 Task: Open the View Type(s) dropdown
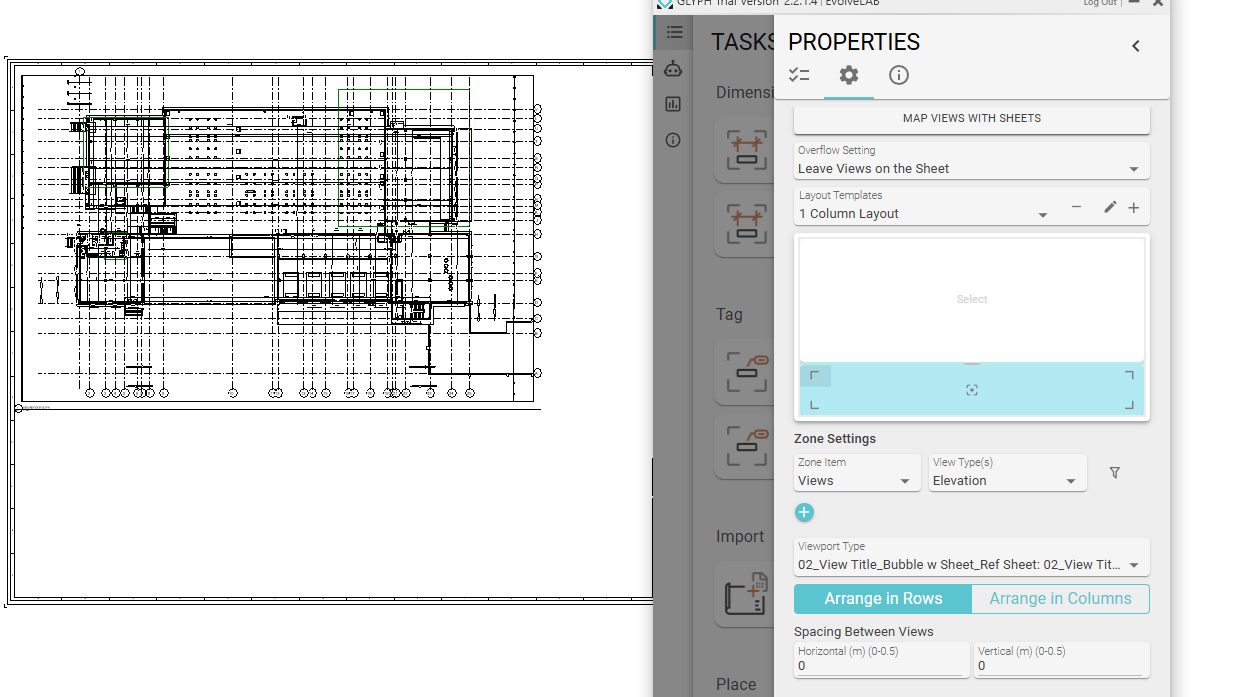[x=1008, y=473]
